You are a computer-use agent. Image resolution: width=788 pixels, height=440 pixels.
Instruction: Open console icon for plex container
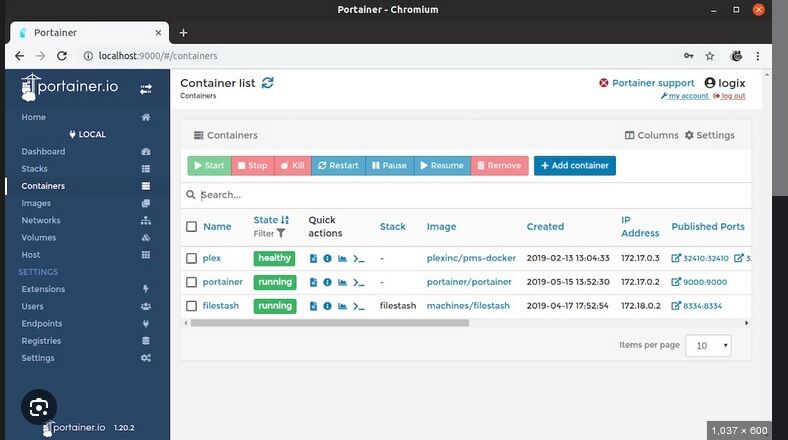358,258
